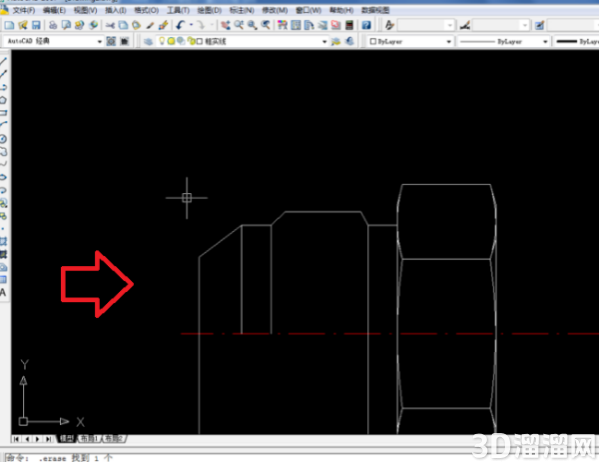Viewport: 600px width, 462px height.
Task: Open the 绘图(D) menu
Action: (209, 10)
